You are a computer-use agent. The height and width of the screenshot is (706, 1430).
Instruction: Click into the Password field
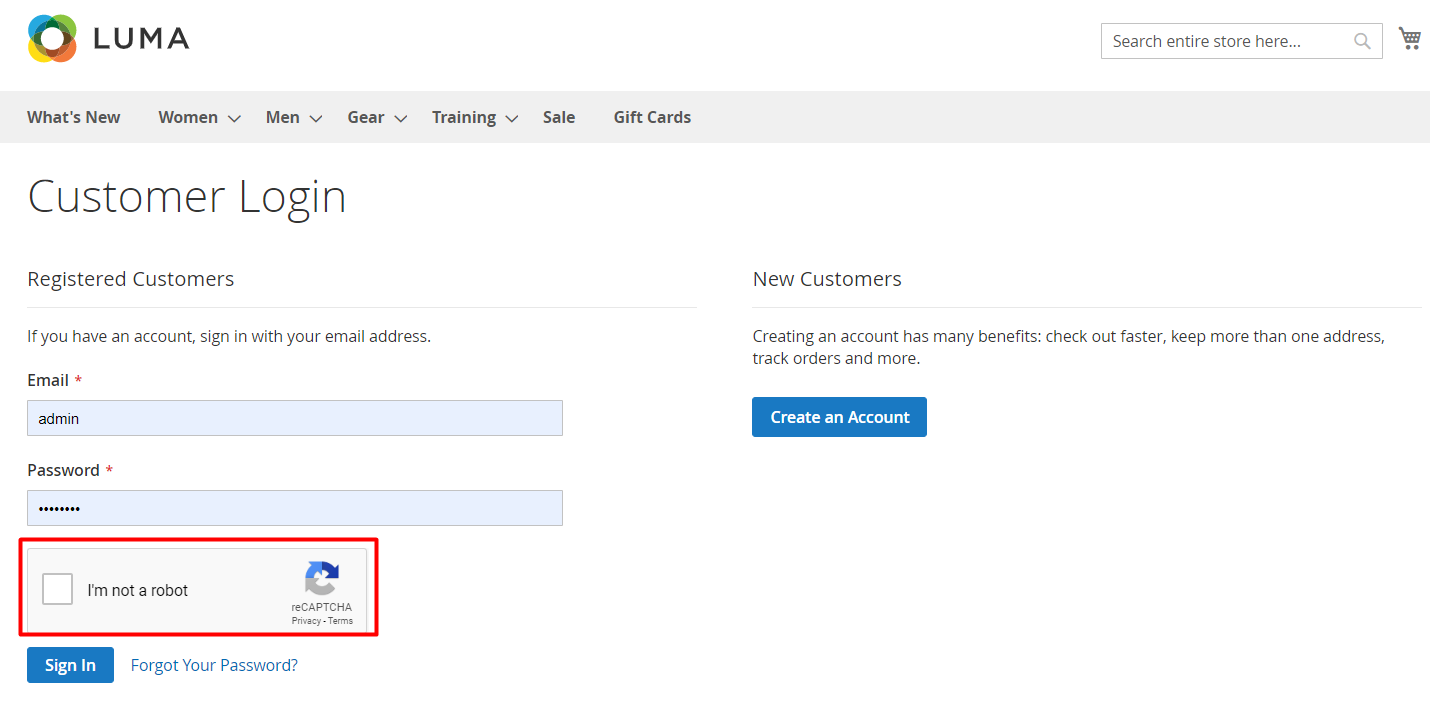click(x=295, y=508)
